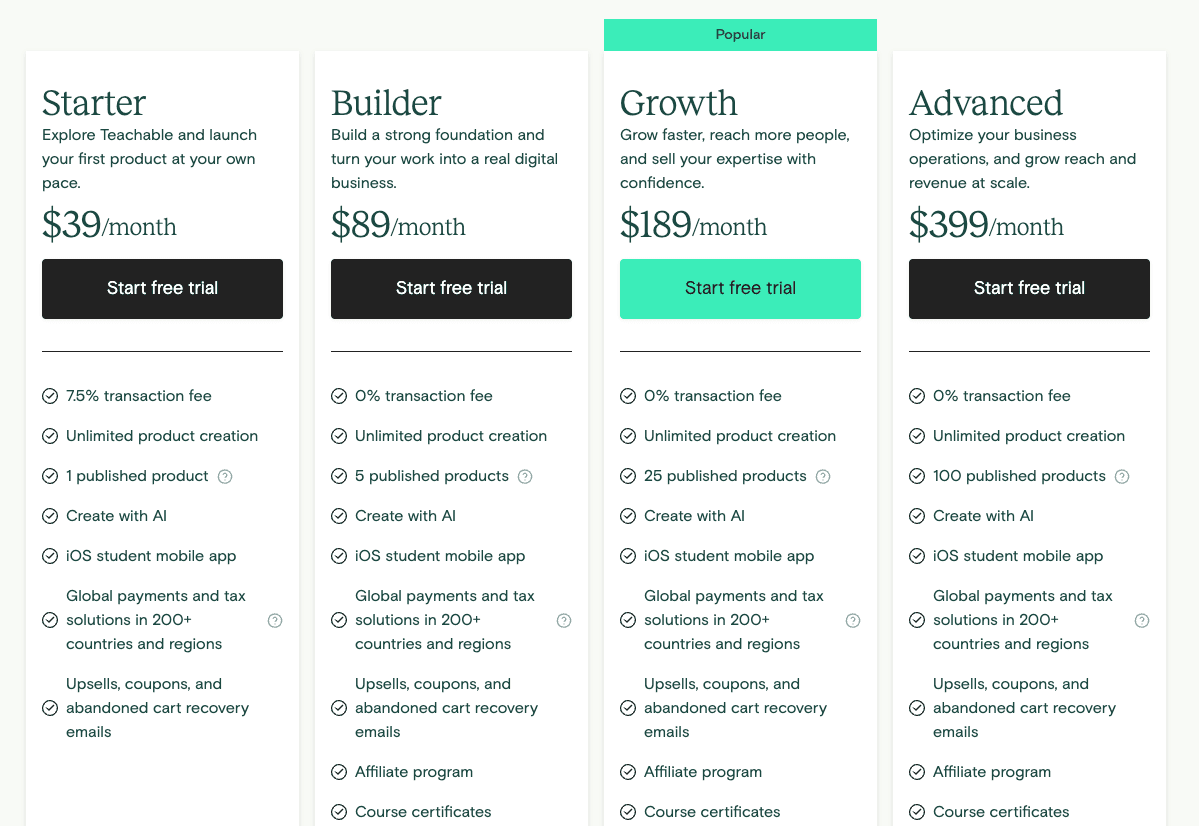This screenshot has height=826, width=1199.
Task: Click the checkmark by Growth's Create with AI
Action: [x=628, y=516]
